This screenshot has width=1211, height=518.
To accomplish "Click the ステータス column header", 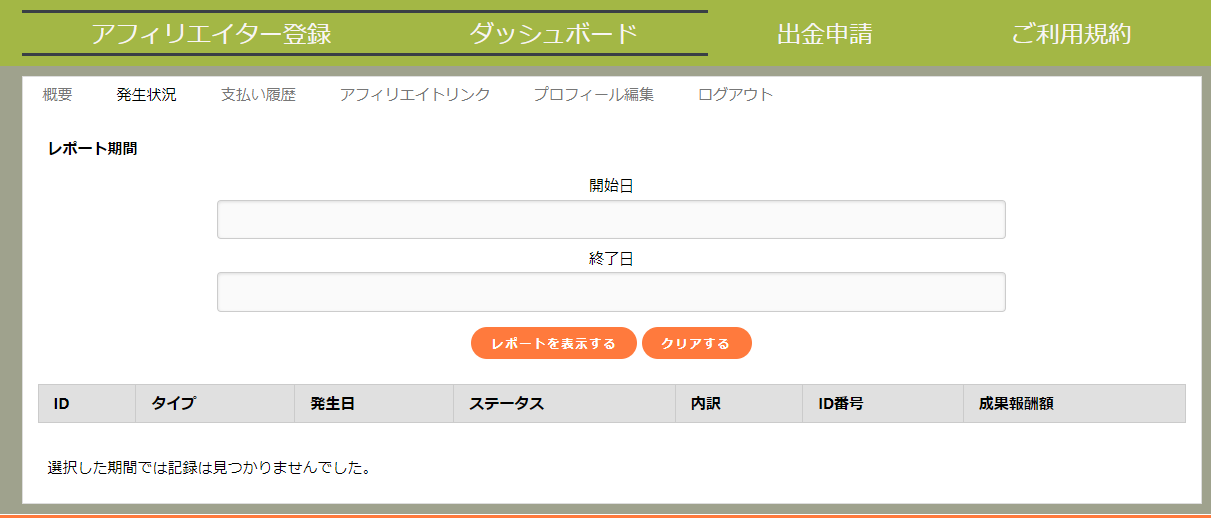I will click(x=565, y=404).
